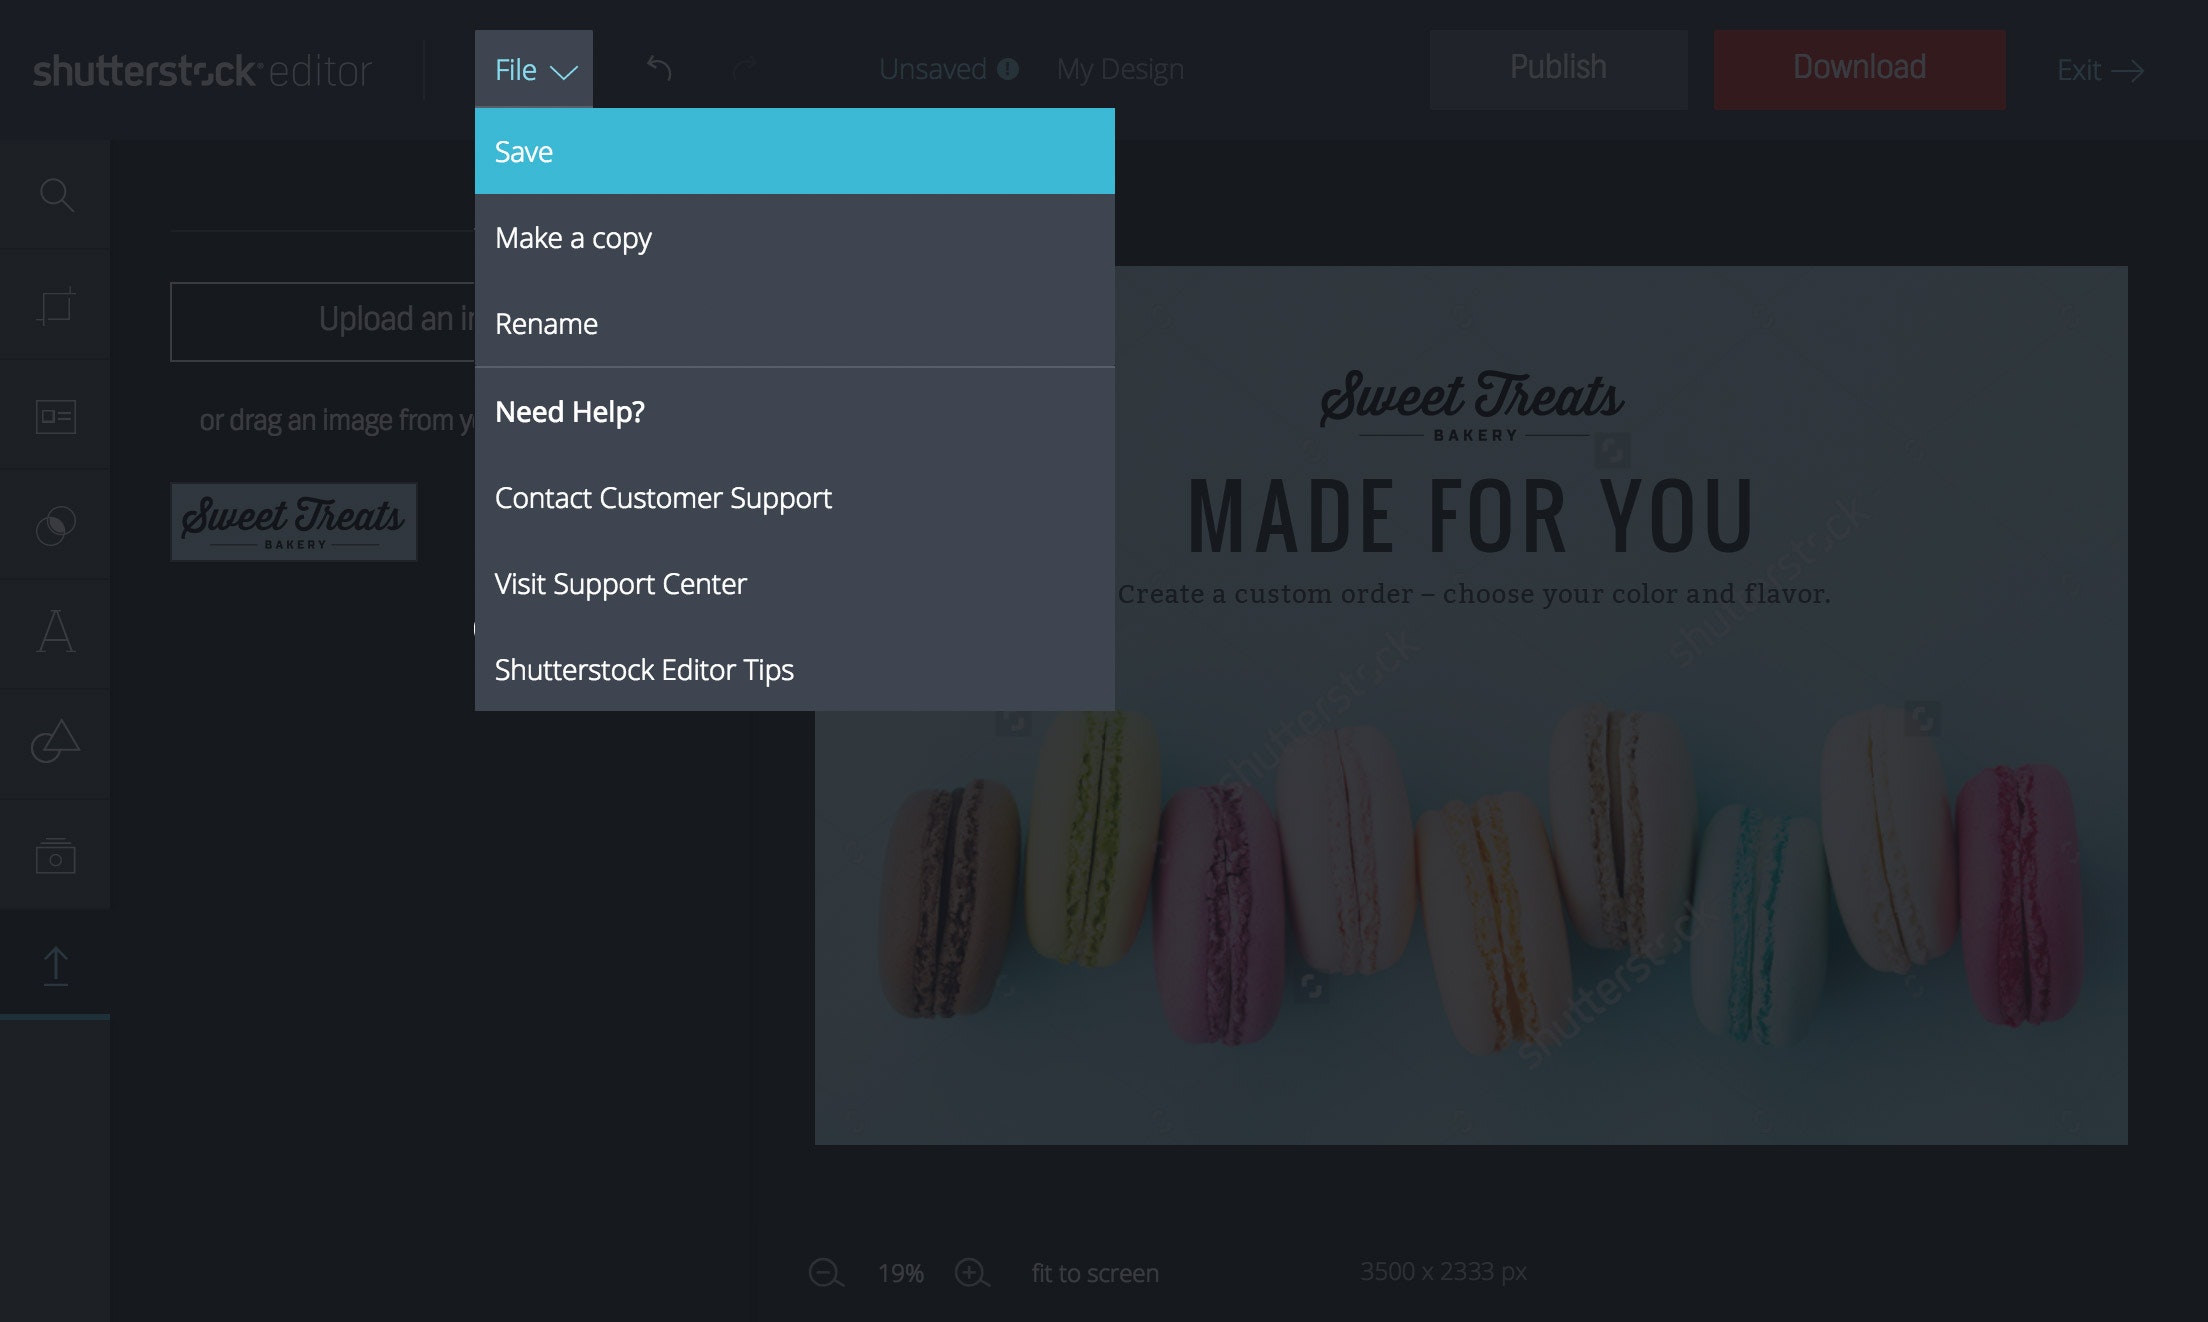
Task: Open the uploads panel arrow icon
Action: (x=56, y=966)
